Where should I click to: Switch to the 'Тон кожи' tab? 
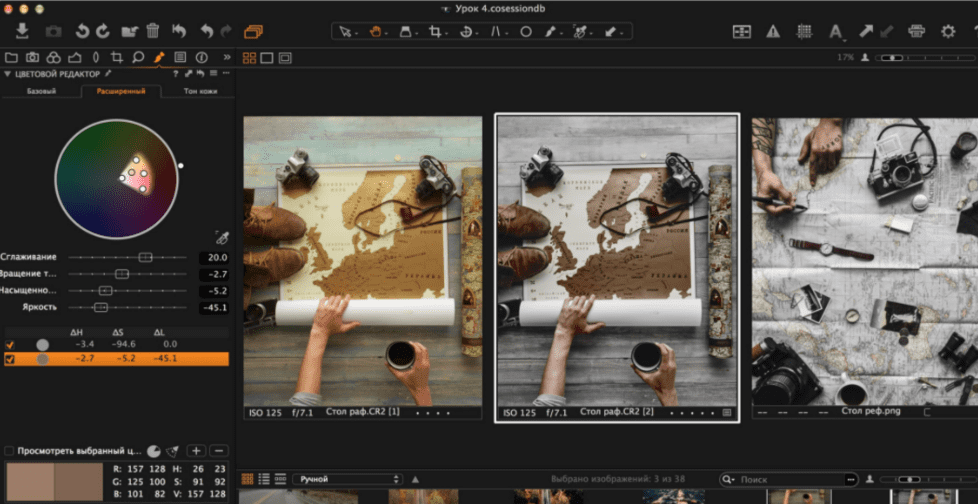click(x=201, y=91)
